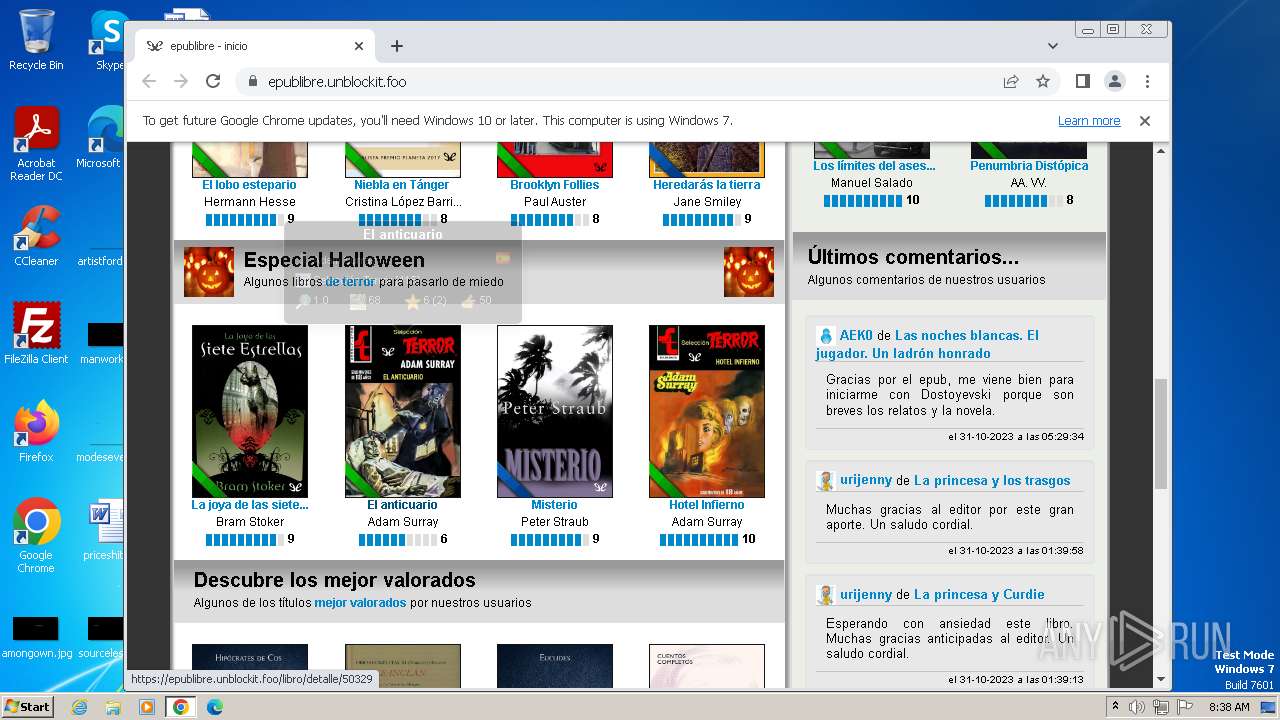The image size is (1280, 720).
Task: Click the Misterio title link
Action: click(555, 505)
